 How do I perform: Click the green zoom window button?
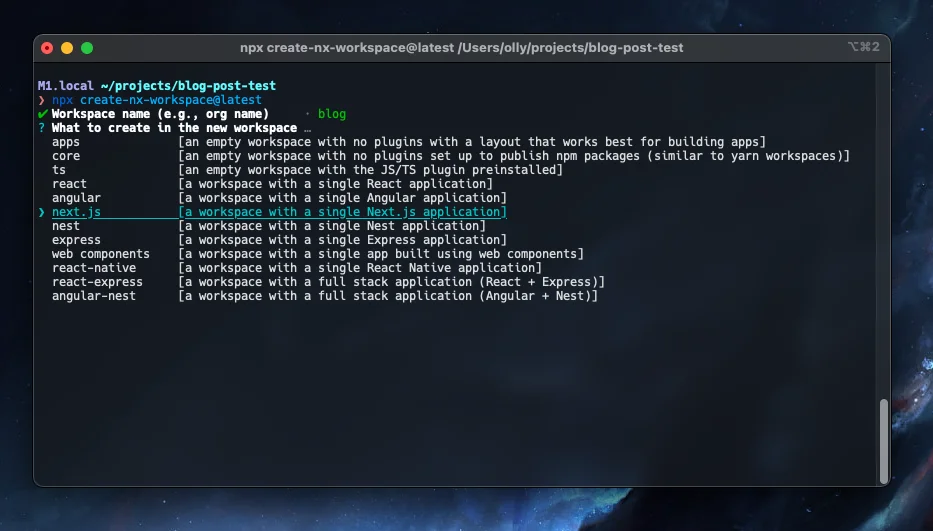click(x=87, y=47)
